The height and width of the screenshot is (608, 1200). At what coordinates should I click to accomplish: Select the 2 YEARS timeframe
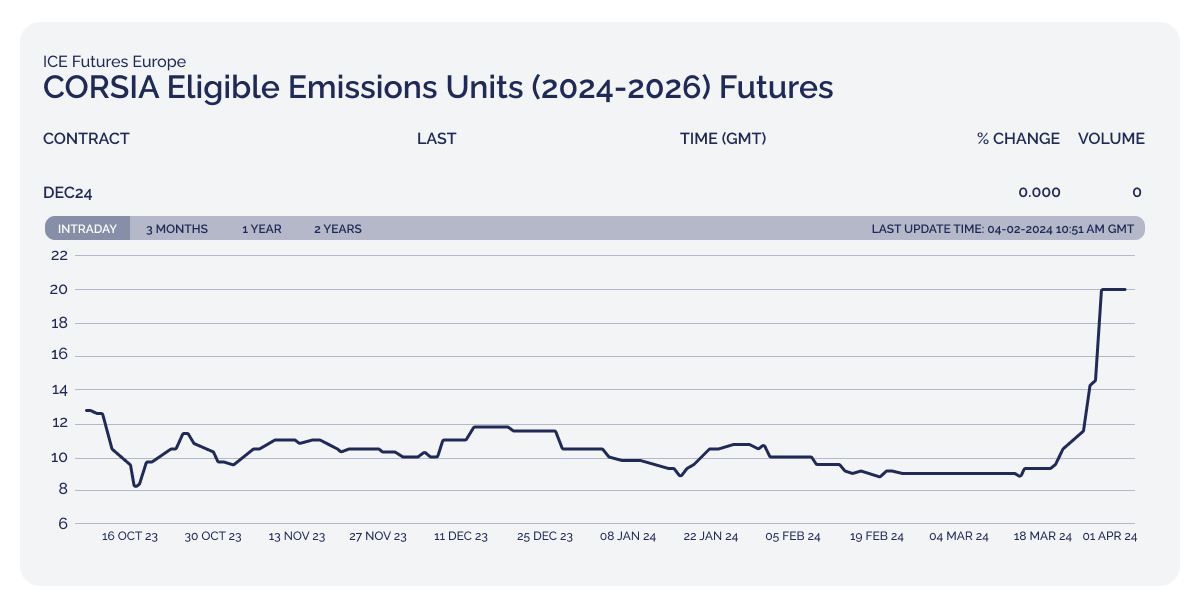click(338, 228)
